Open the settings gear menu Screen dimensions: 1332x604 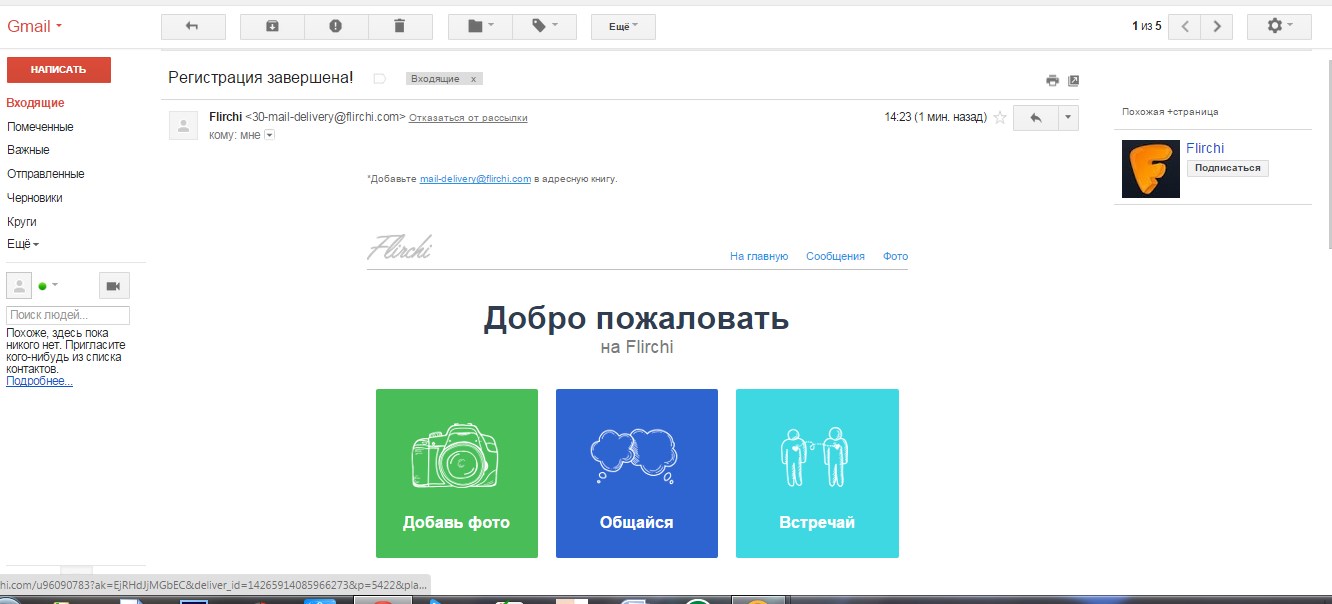click(x=1279, y=27)
